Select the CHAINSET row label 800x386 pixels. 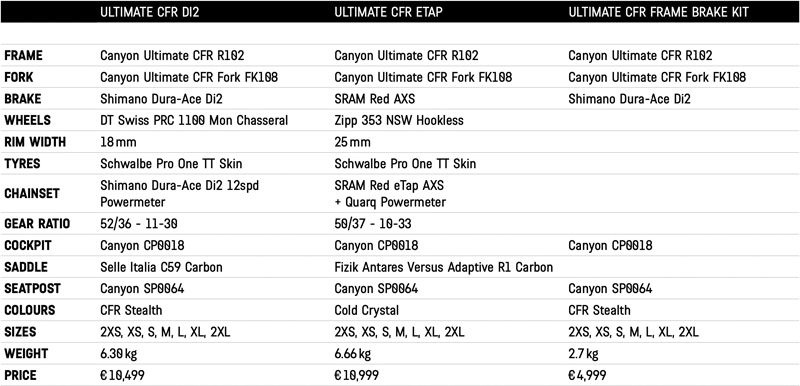[x=32, y=194]
